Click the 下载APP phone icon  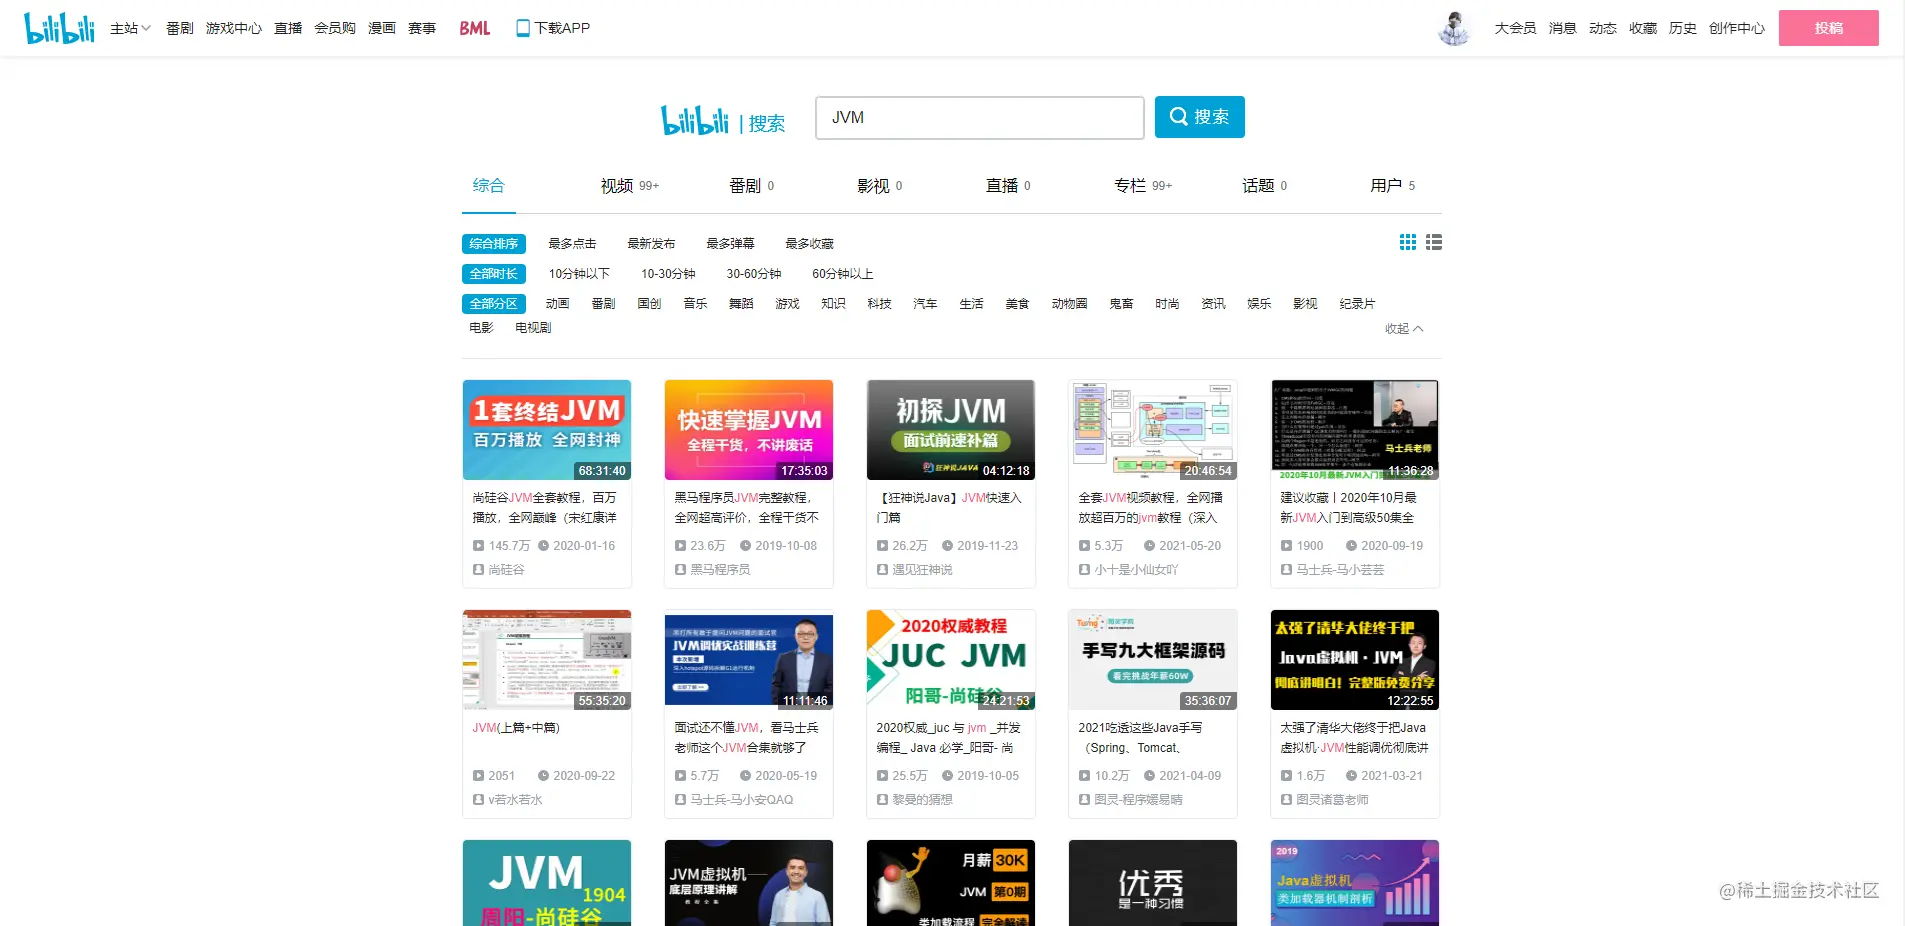point(522,28)
